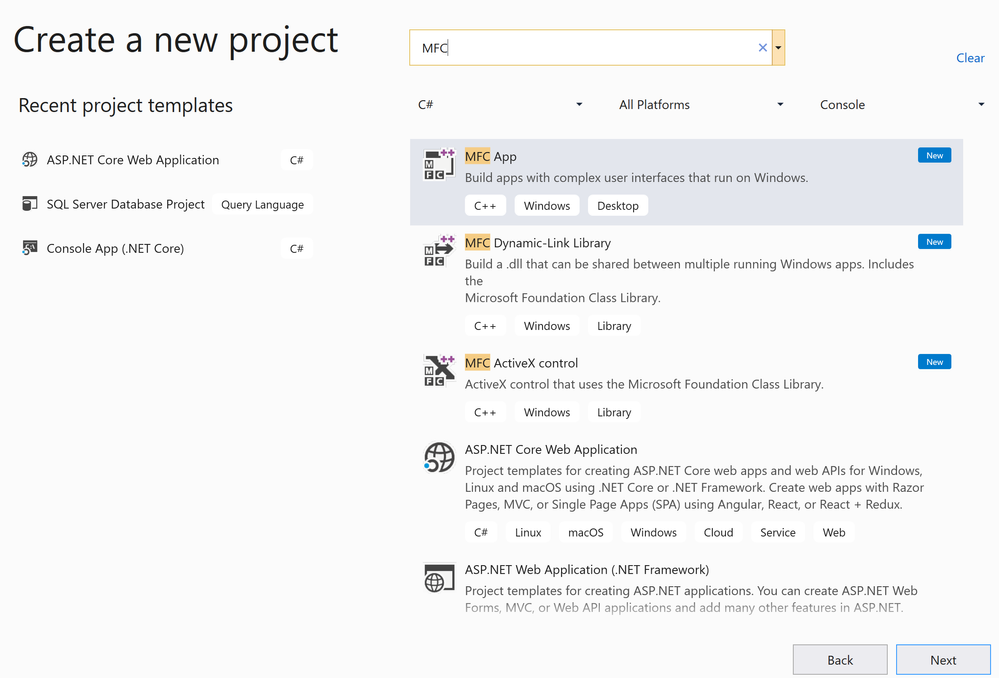This screenshot has width=999, height=678.
Task: Click the recent Console App (.NET Core) icon
Action: pyautogui.click(x=29, y=248)
